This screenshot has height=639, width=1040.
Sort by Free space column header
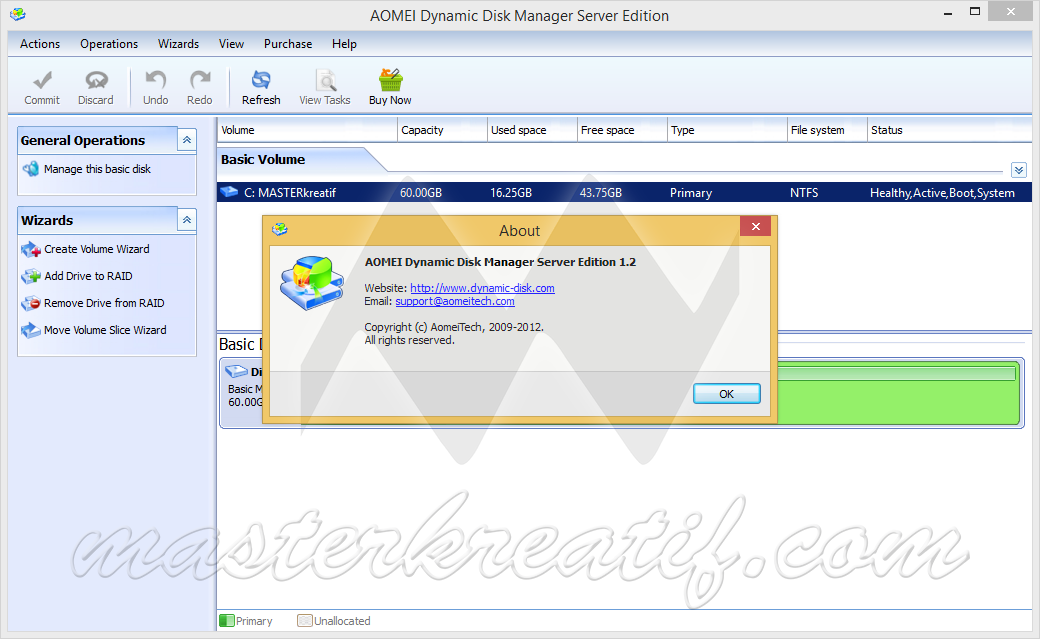coord(622,130)
